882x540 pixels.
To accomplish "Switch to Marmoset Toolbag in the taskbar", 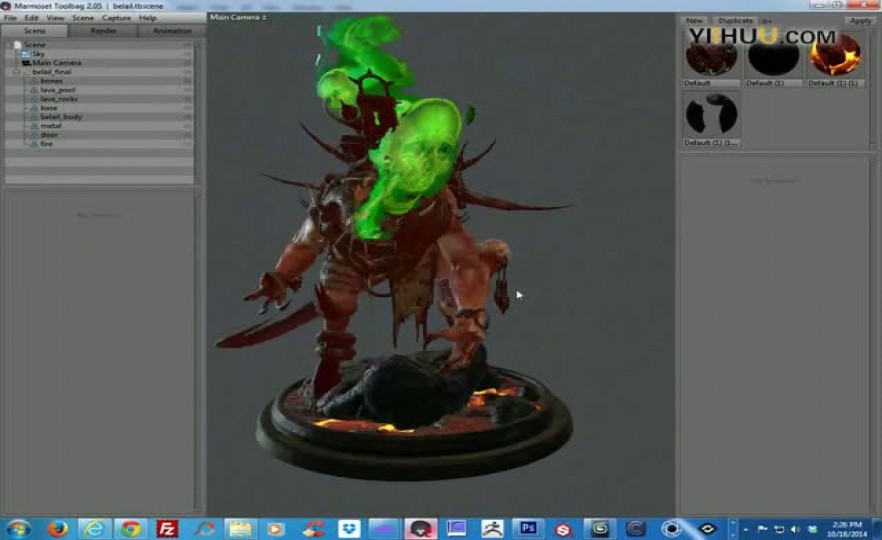I will click(421, 529).
